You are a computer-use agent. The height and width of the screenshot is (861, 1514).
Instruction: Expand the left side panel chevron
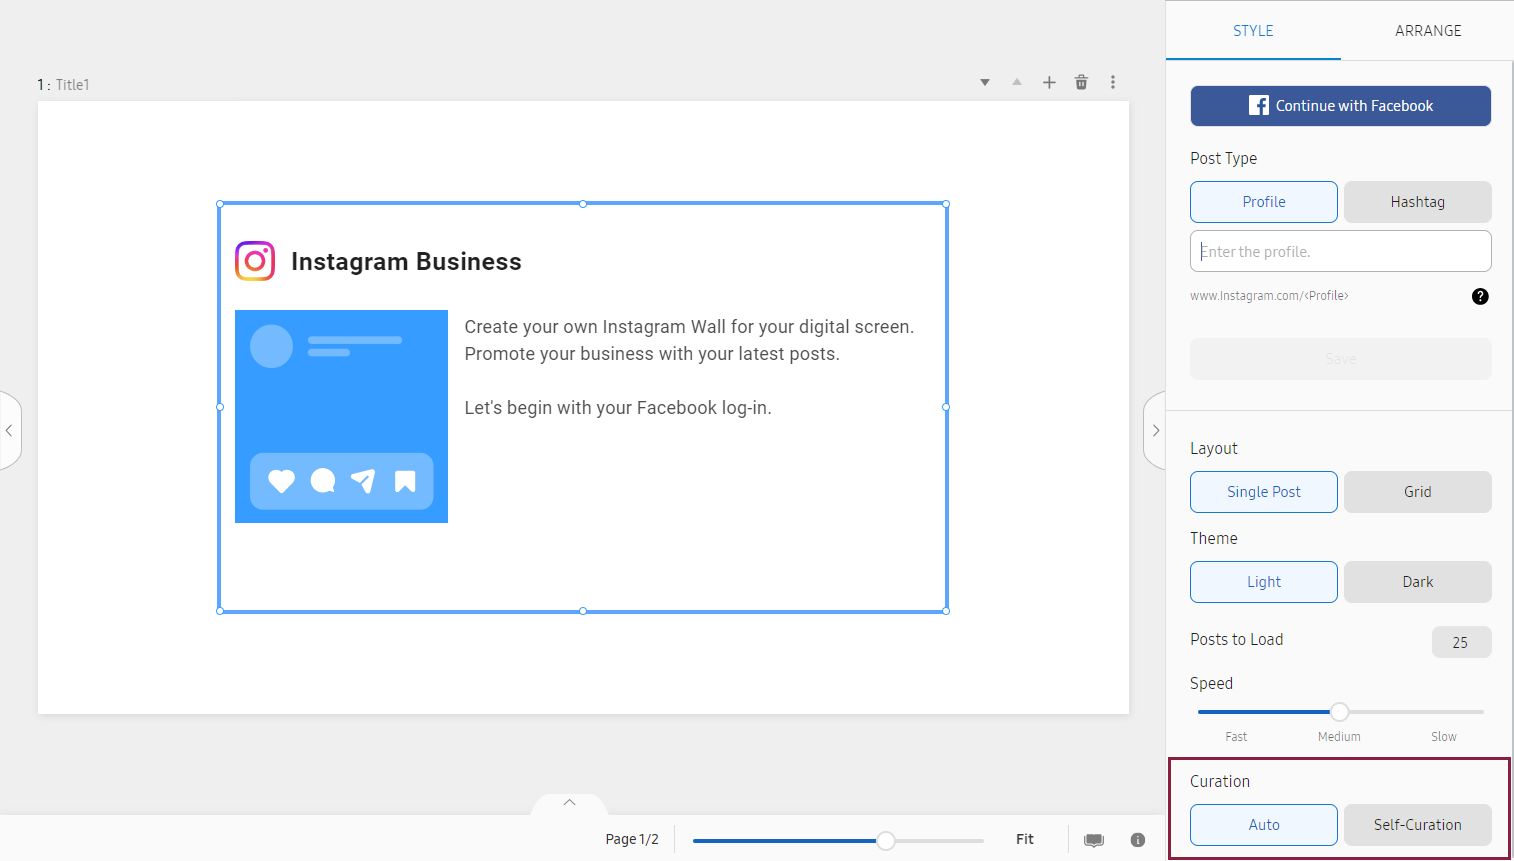click(x=9, y=431)
